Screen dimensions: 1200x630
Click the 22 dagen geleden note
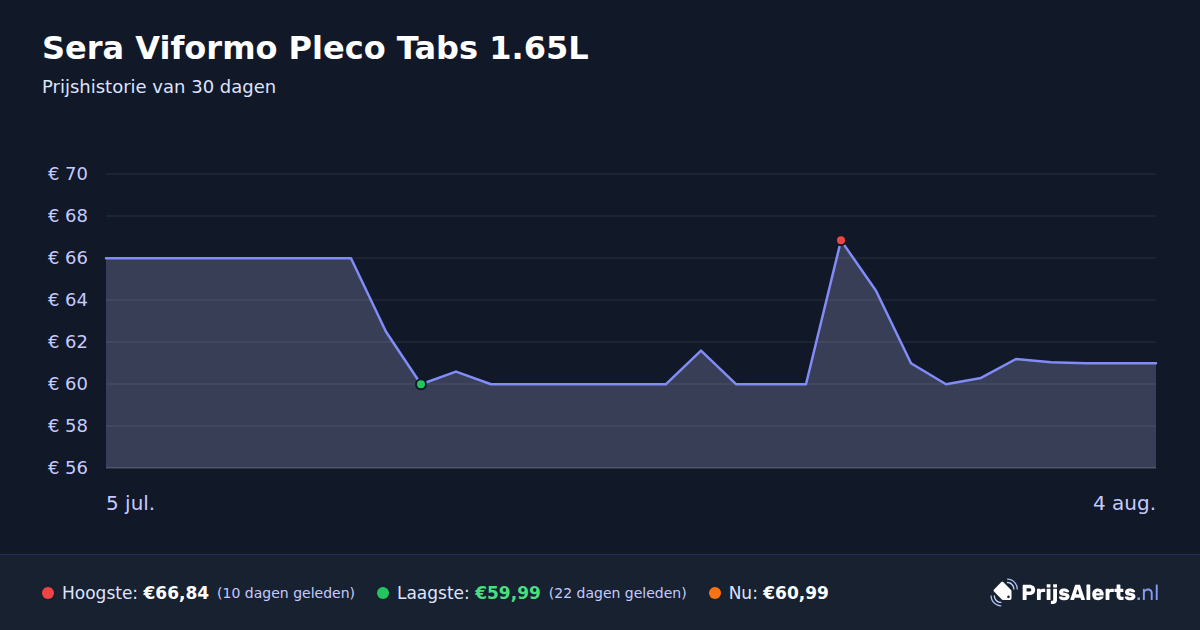[618, 593]
